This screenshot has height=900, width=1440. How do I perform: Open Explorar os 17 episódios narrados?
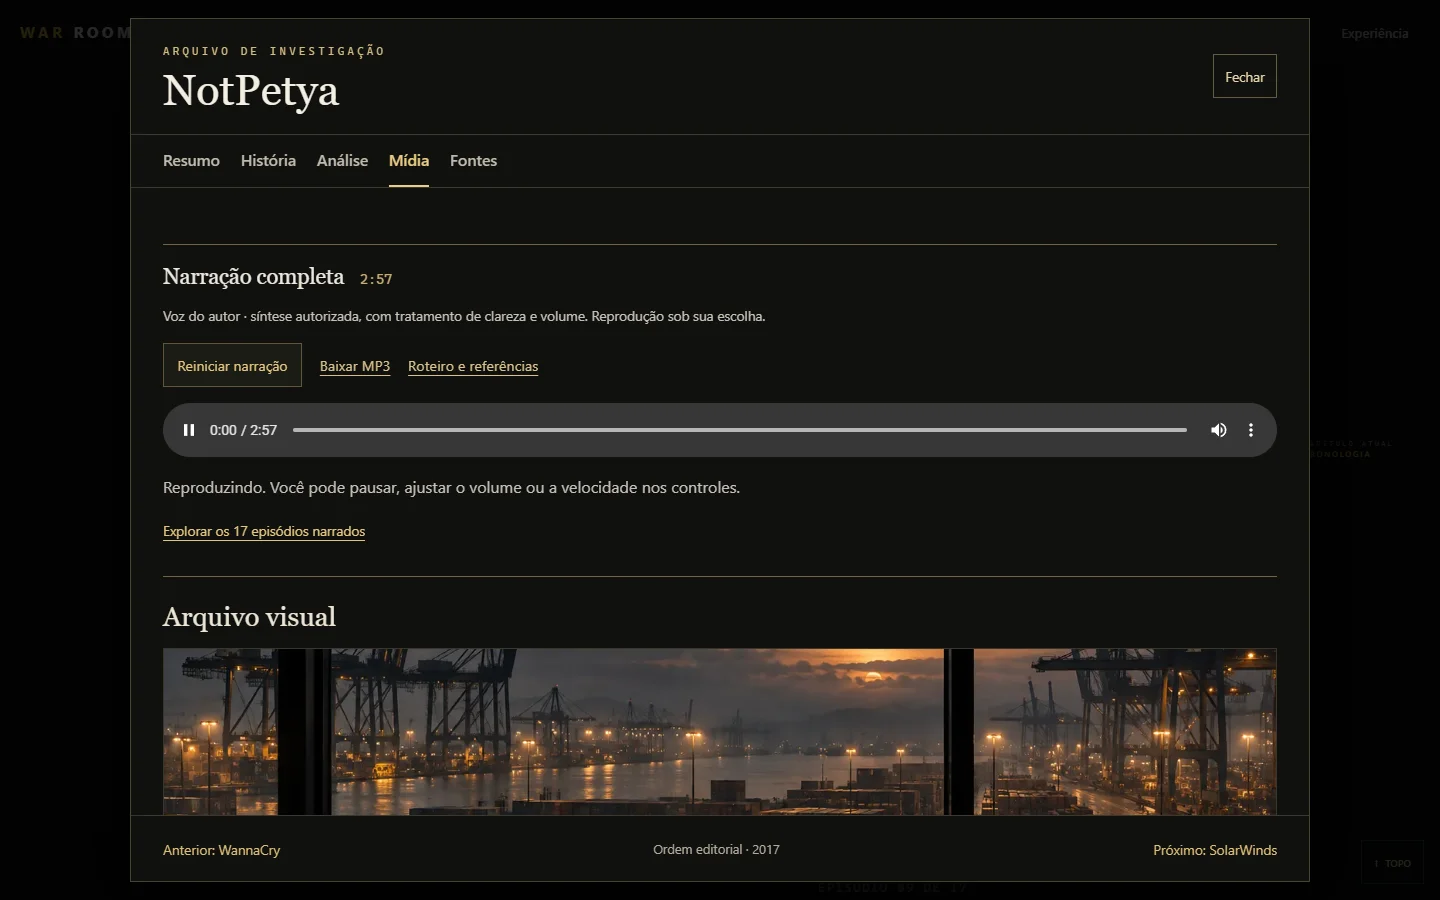(264, 531)
